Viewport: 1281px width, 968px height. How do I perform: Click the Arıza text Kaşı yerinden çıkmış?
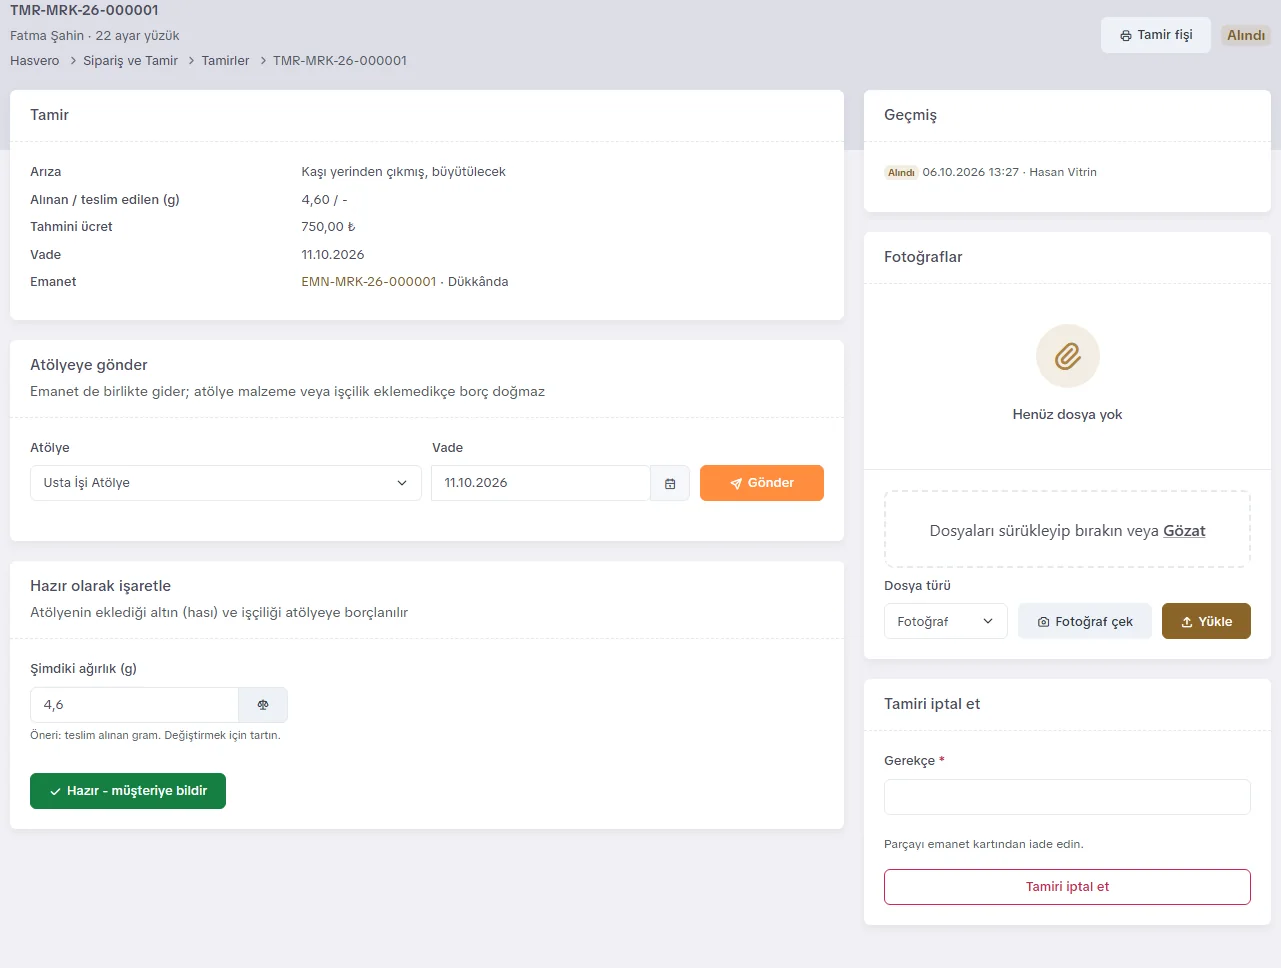pos(403,172)
